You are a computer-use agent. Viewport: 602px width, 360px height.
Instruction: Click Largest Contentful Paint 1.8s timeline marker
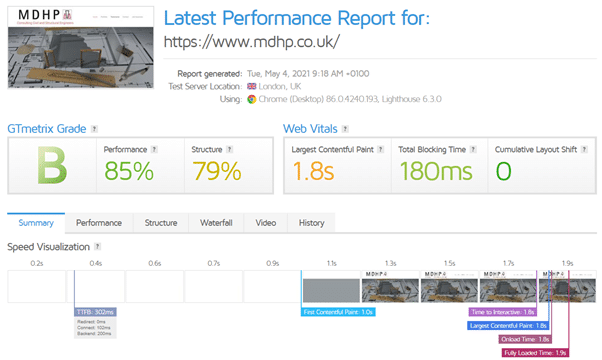[x=508, y=325]
